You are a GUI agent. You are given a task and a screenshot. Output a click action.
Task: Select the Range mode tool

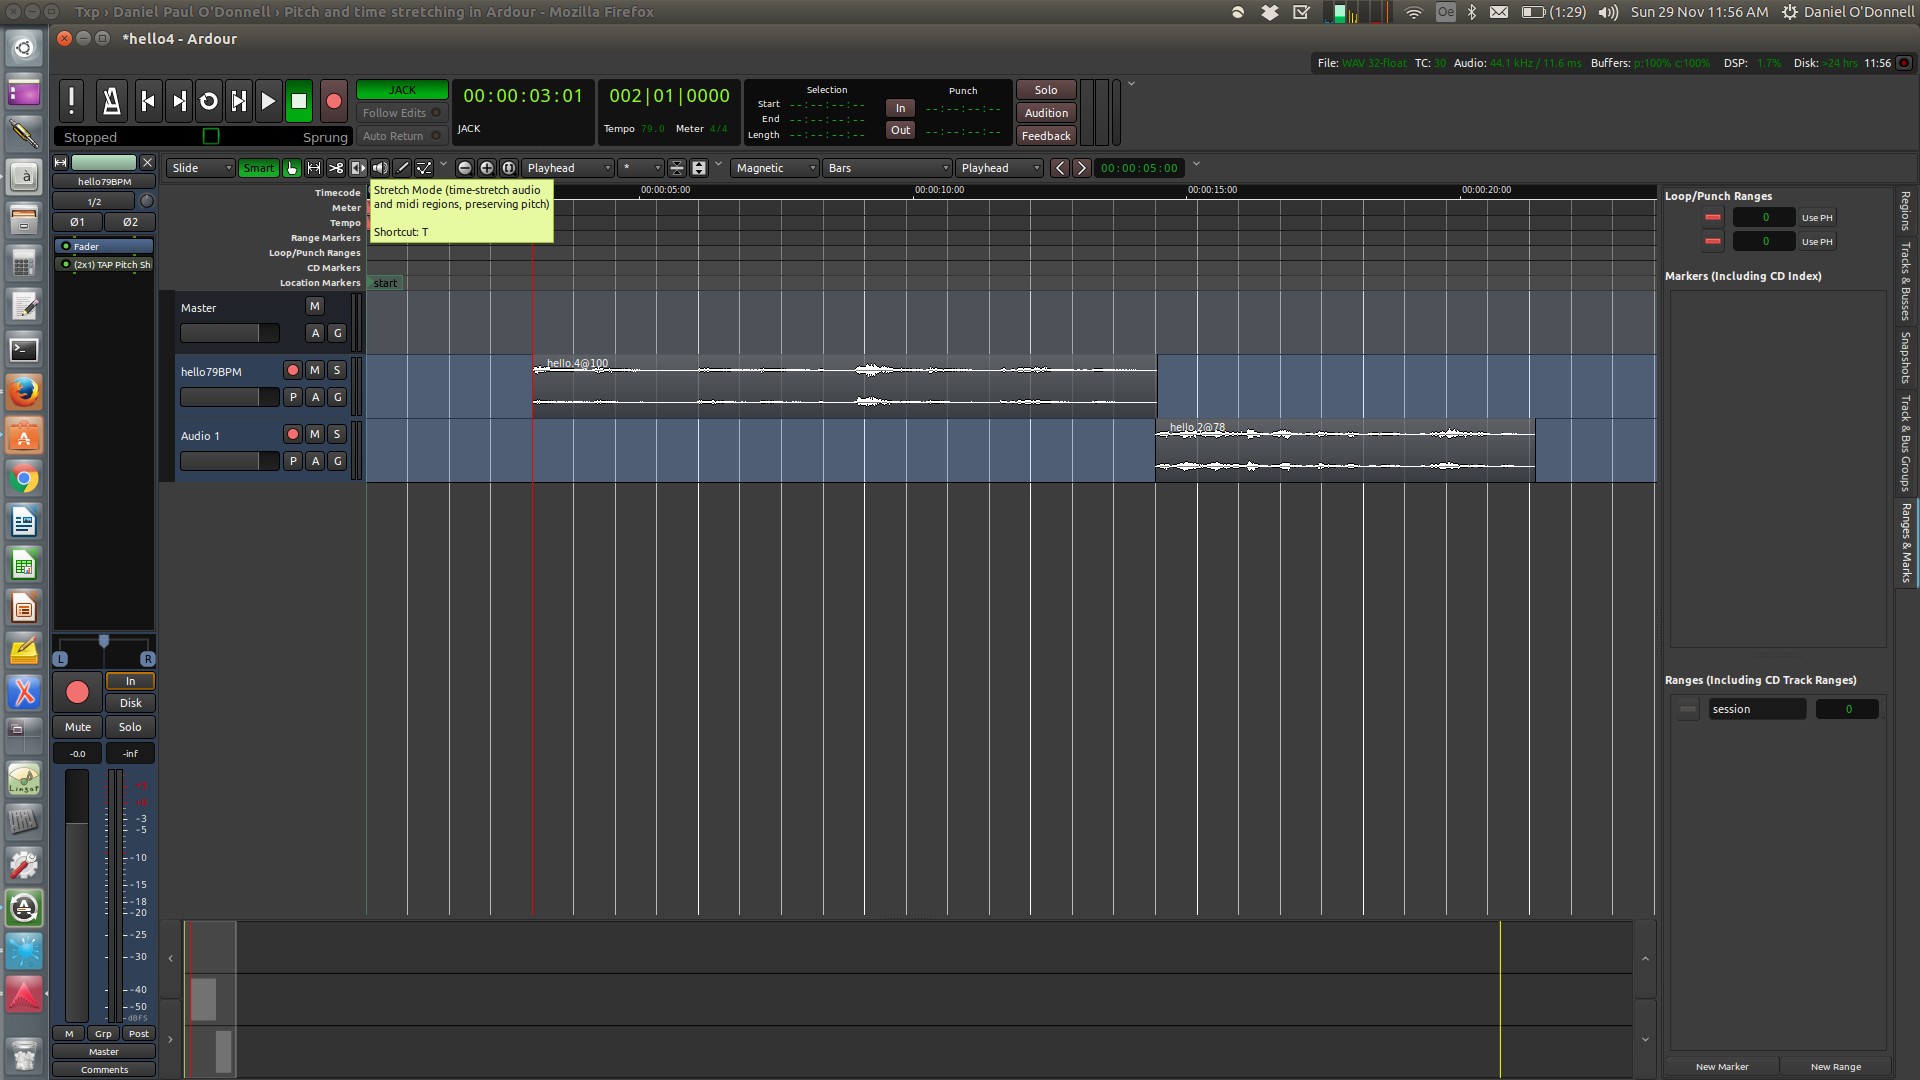pos(314,168)
